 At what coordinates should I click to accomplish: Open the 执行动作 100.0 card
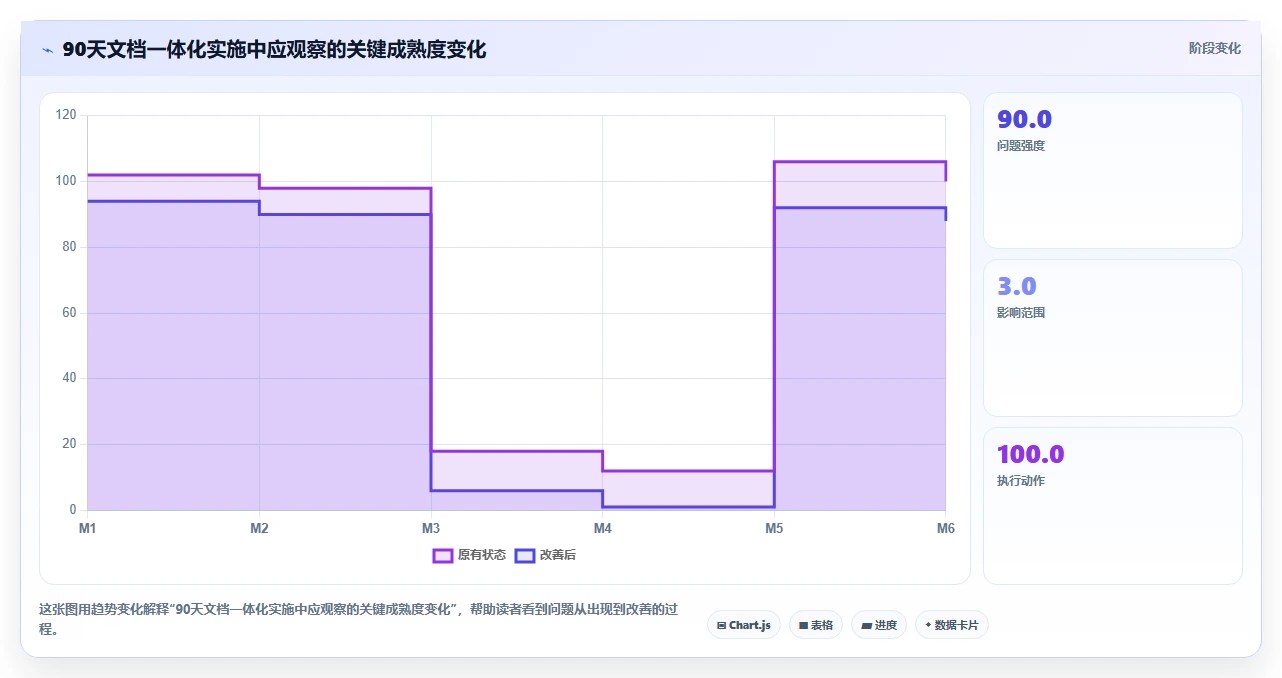[1113, 506]
